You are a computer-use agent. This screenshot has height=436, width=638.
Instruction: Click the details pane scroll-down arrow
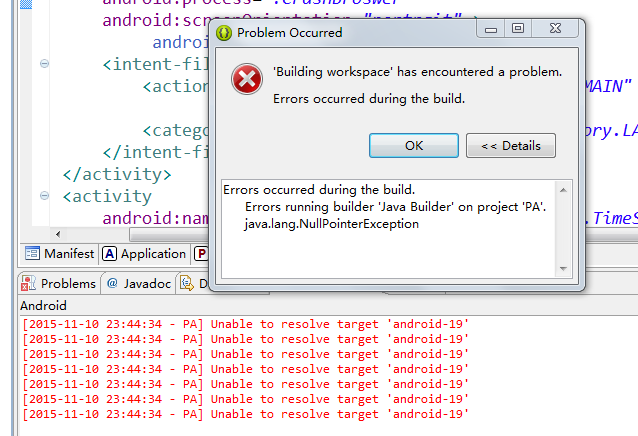[564, 268]
